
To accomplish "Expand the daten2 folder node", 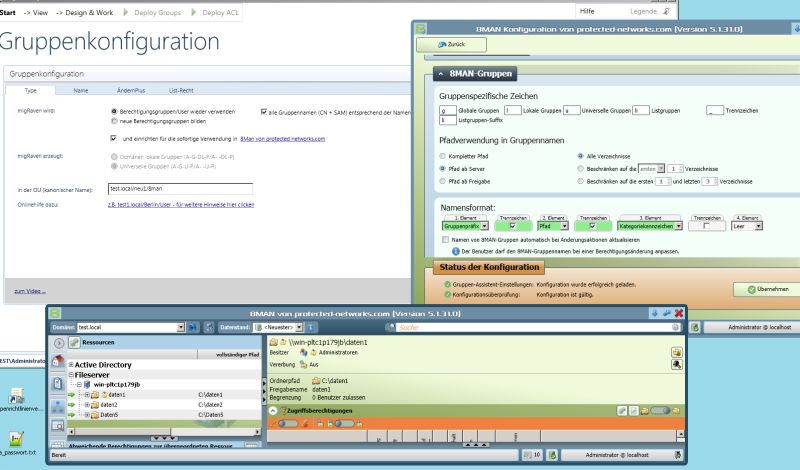I will pyautogui.click(x=87, y=405).
